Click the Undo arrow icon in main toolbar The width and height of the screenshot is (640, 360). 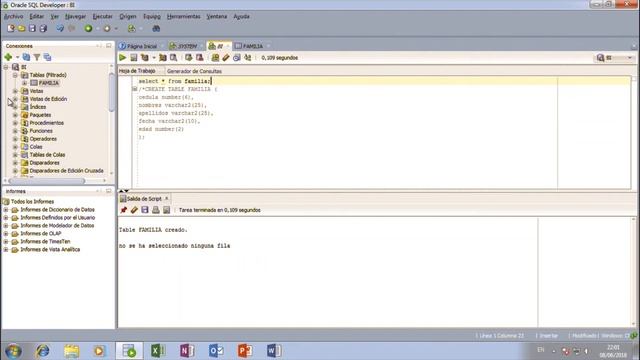(x=60, y=29)
